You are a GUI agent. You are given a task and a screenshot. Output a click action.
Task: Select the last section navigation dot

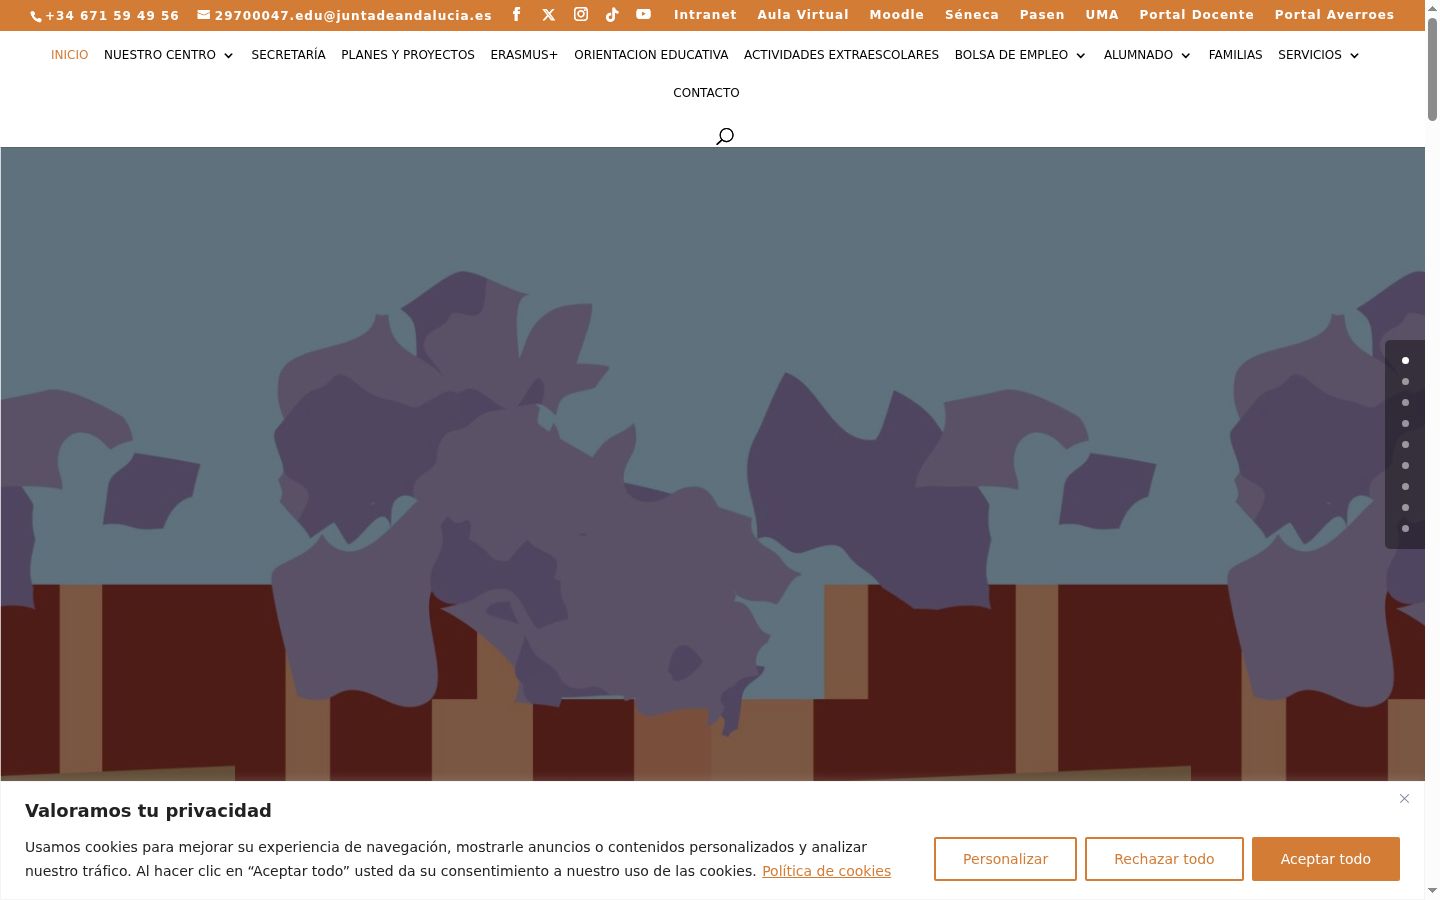tap(1405, 528)
